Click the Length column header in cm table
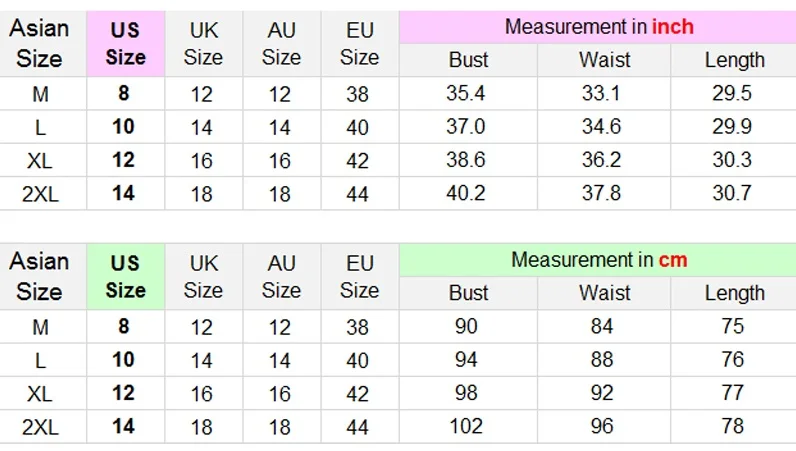 734,293
